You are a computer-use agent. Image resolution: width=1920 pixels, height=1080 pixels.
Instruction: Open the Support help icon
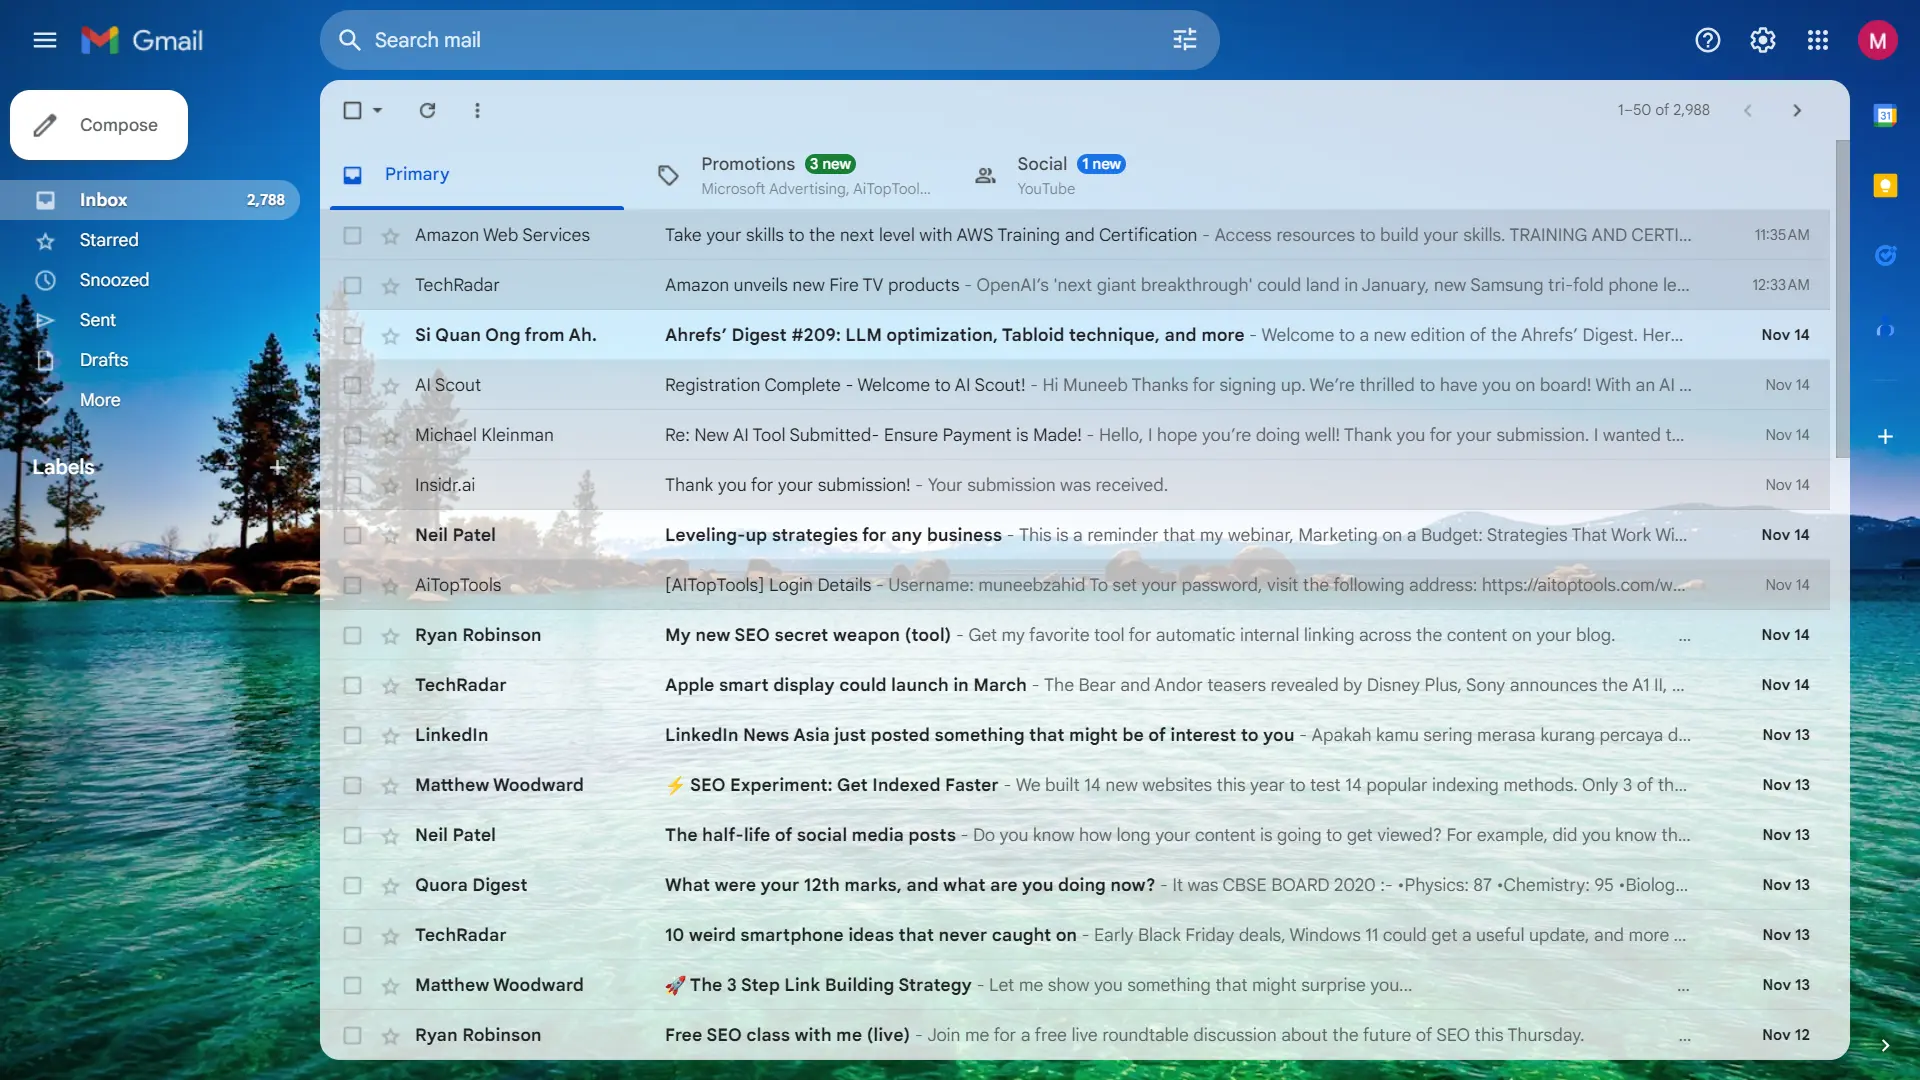1708,40
